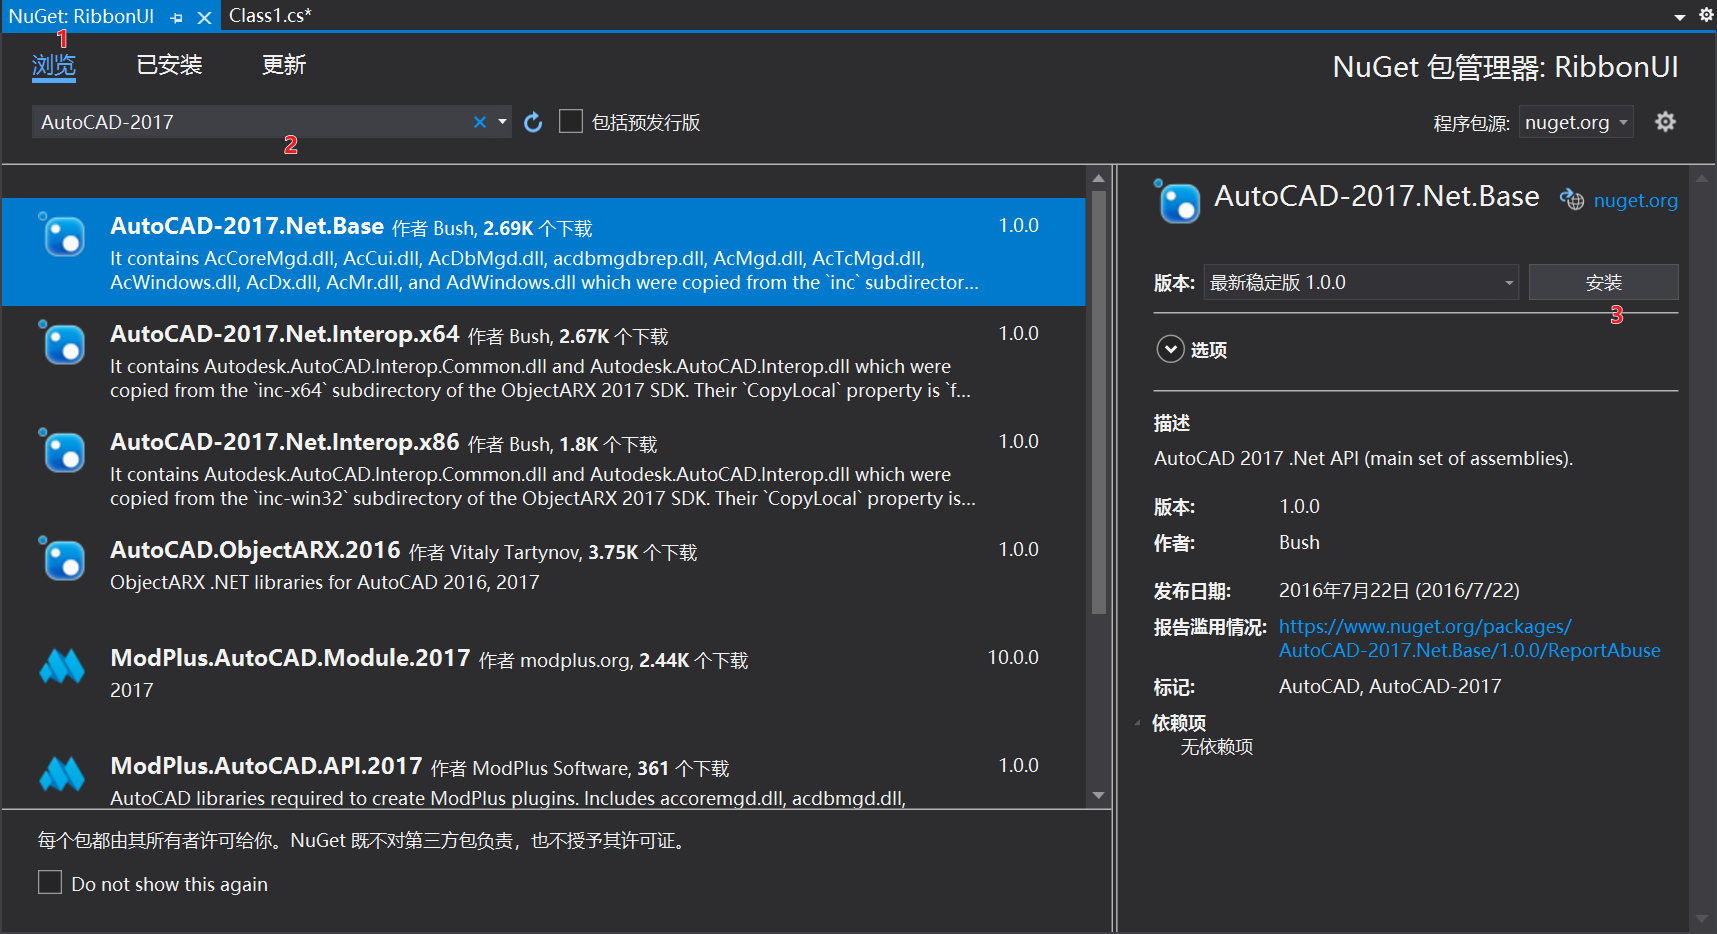
Task: Select the 已安装 tab
Action: pos(169,65)
